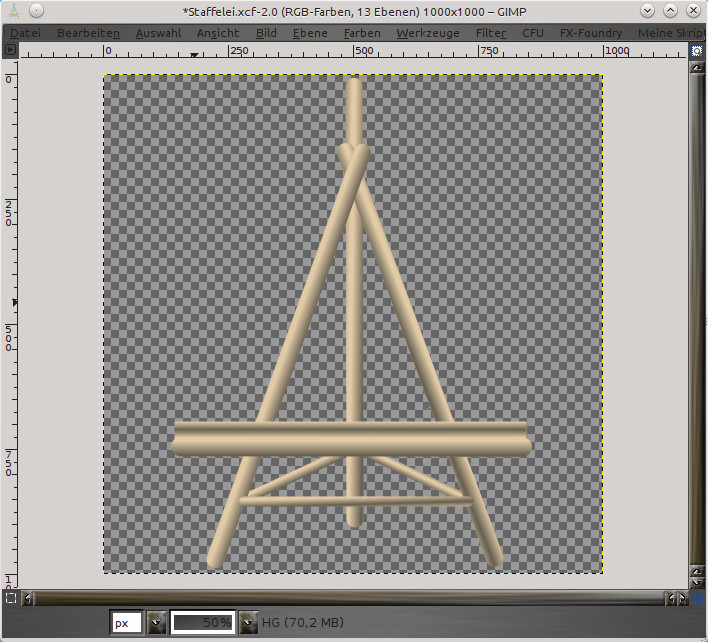Click the zoom-on-resize icon at top right
708x642 pixels.
pos(697,50)
